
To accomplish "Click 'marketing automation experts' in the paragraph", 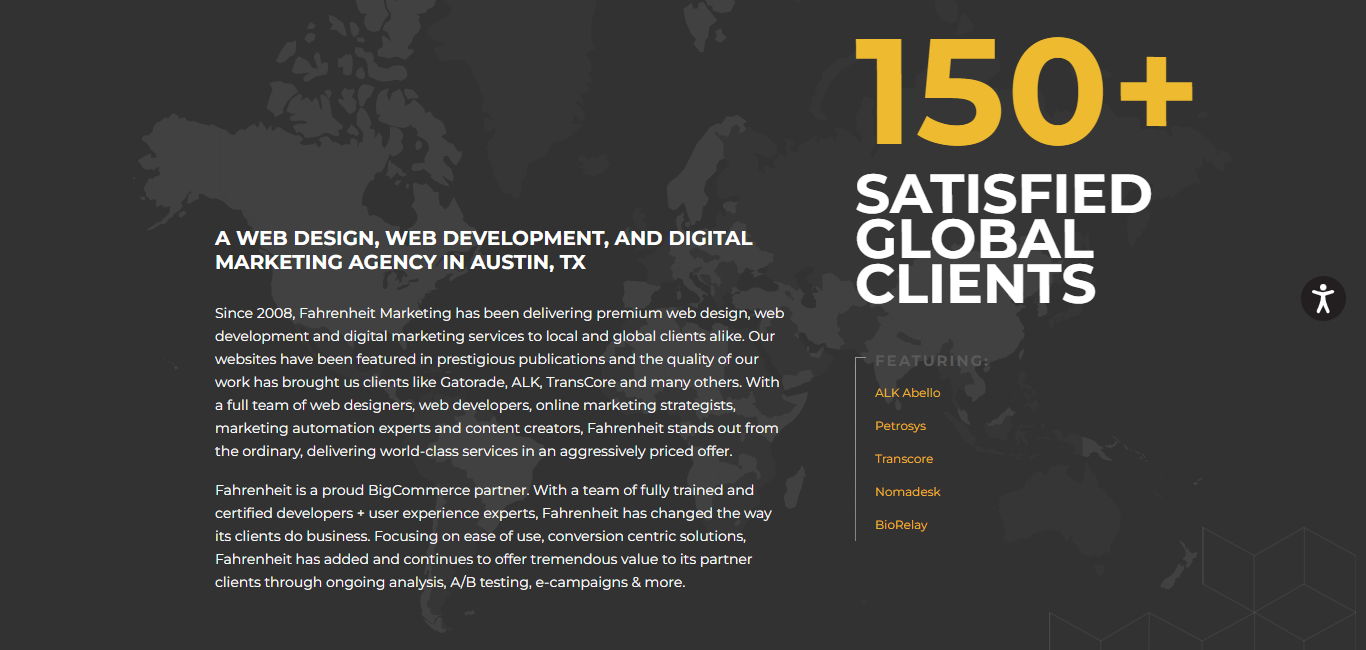I will [x=322, y=428].
